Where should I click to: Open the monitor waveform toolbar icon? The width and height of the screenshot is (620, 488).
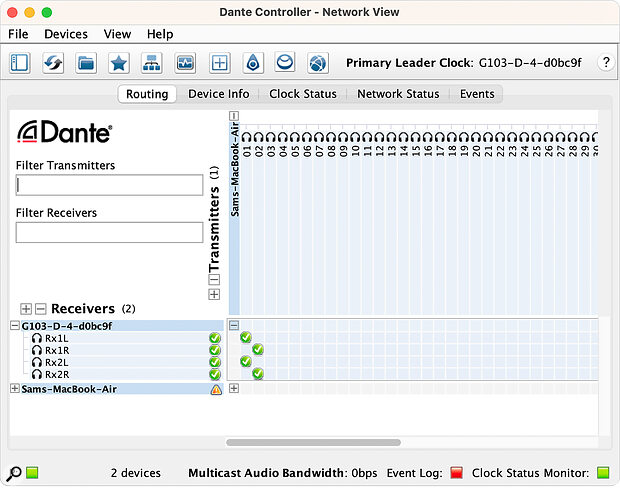point(185,63)
